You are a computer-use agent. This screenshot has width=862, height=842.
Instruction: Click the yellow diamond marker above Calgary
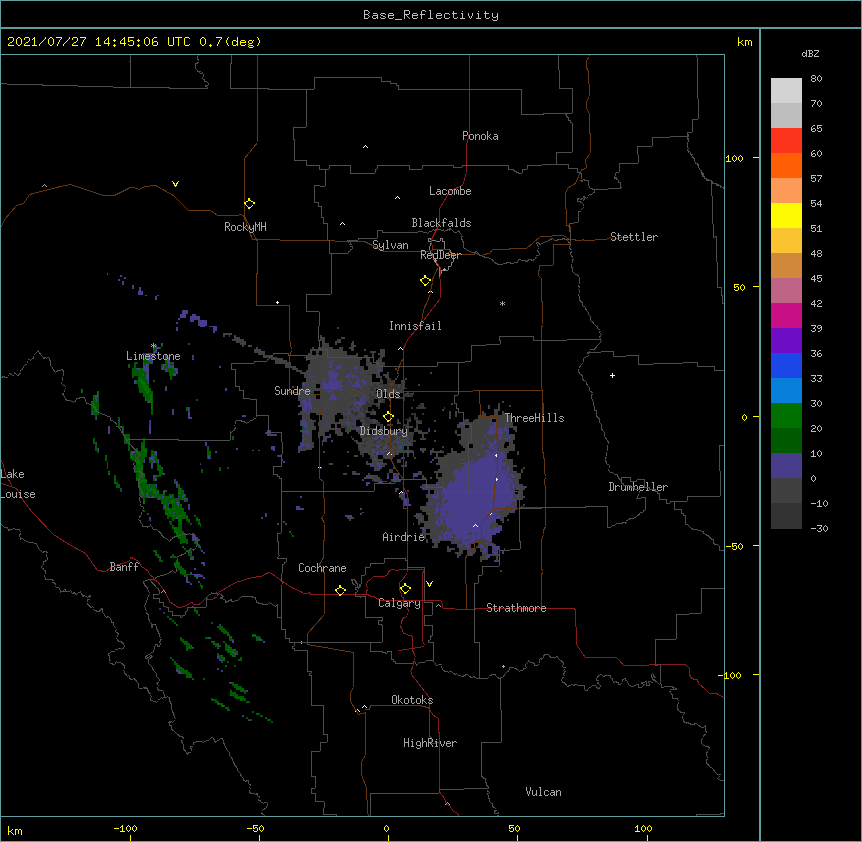coord(405,589)
